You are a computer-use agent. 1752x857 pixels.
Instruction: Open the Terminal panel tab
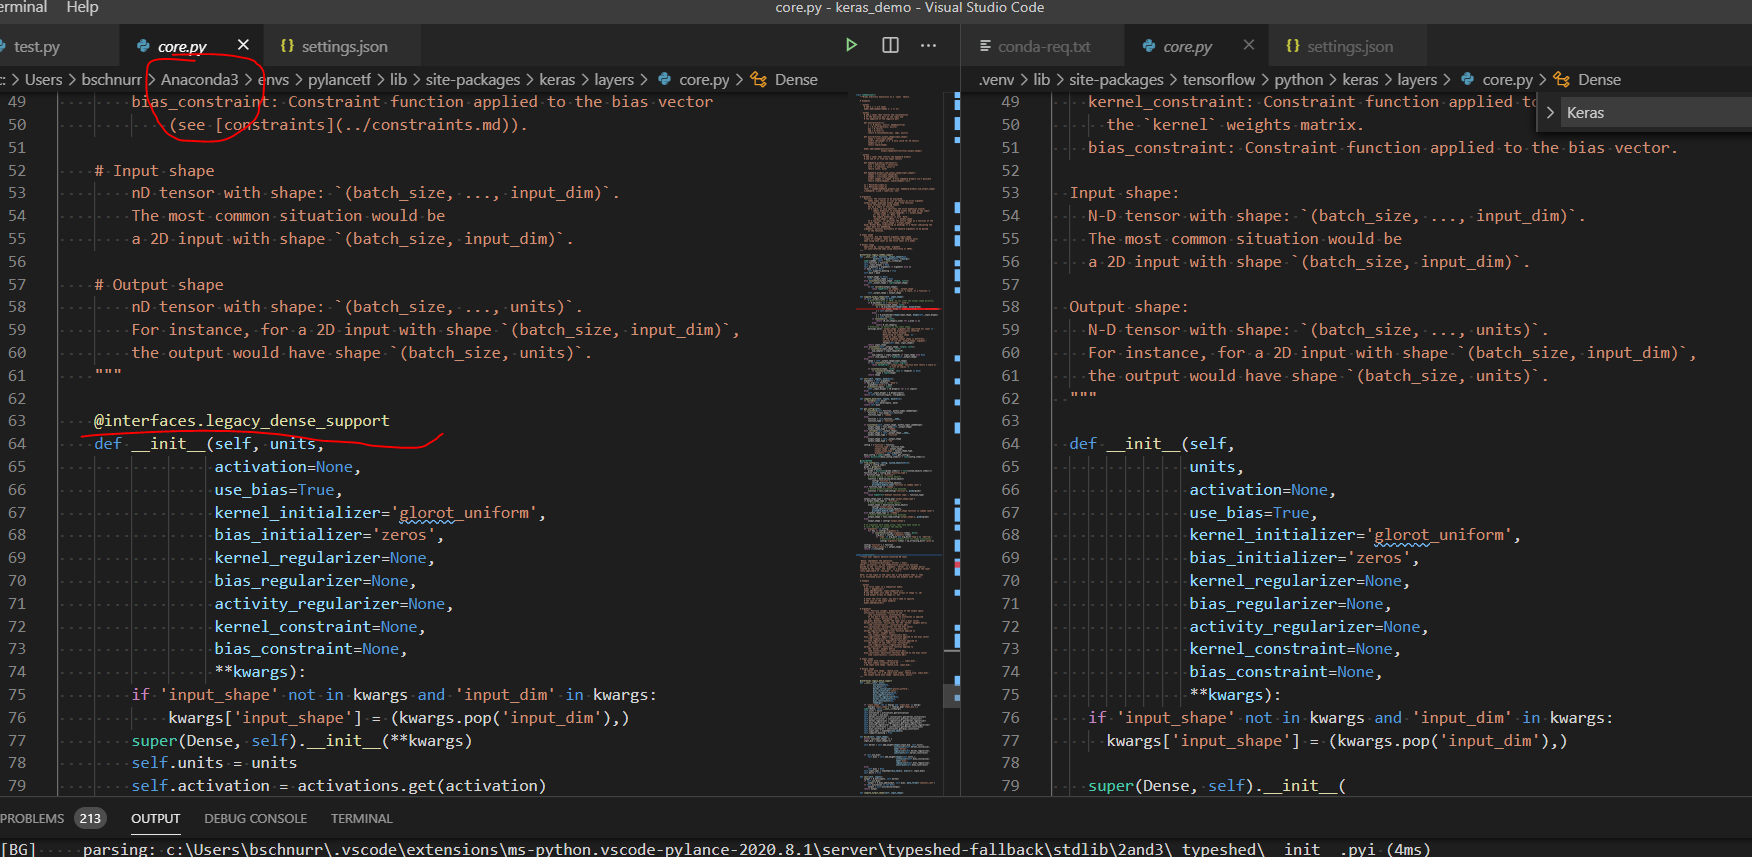[361, 818]
